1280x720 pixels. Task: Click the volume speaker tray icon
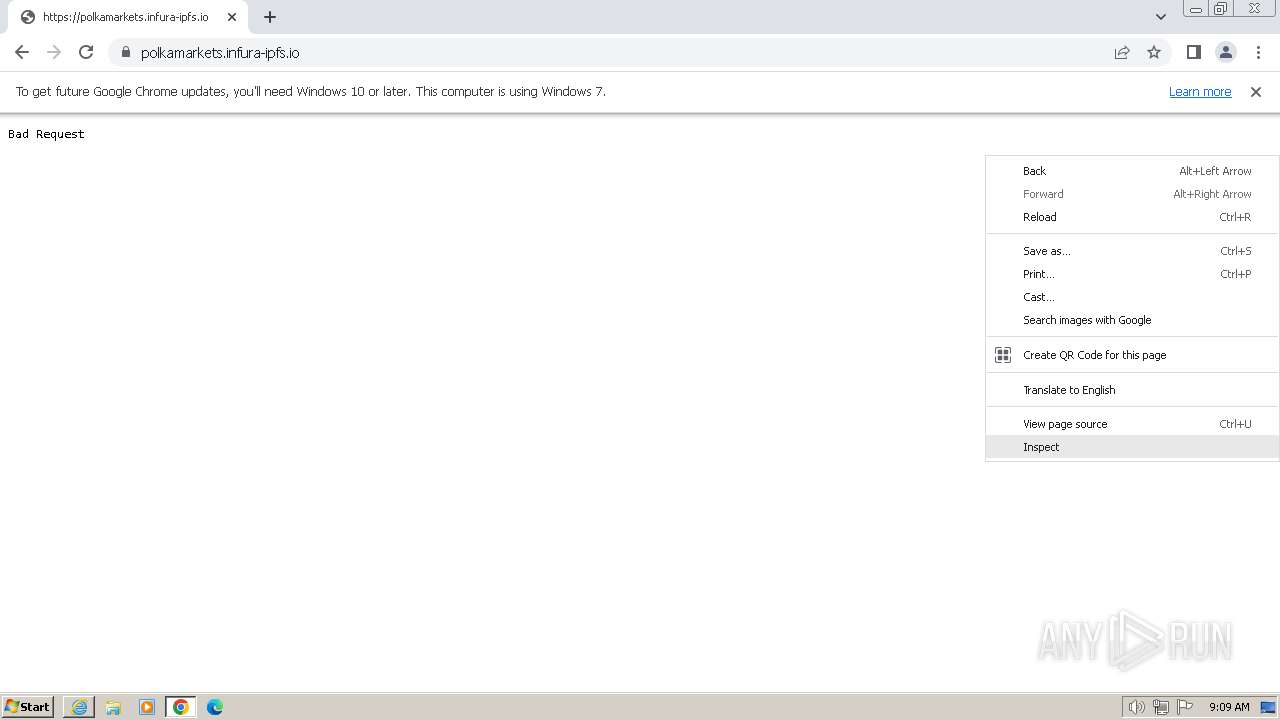point(1136,707)
